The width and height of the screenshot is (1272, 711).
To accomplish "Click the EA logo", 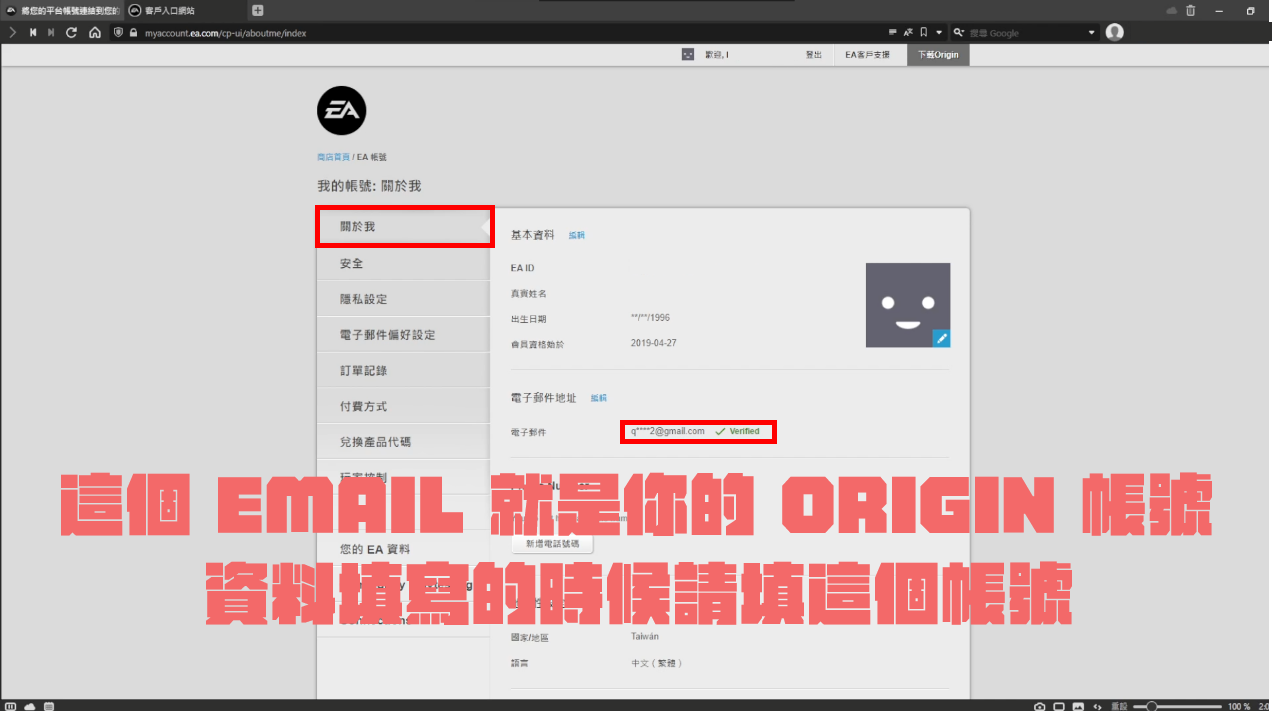I will click(x=342, y=111).
